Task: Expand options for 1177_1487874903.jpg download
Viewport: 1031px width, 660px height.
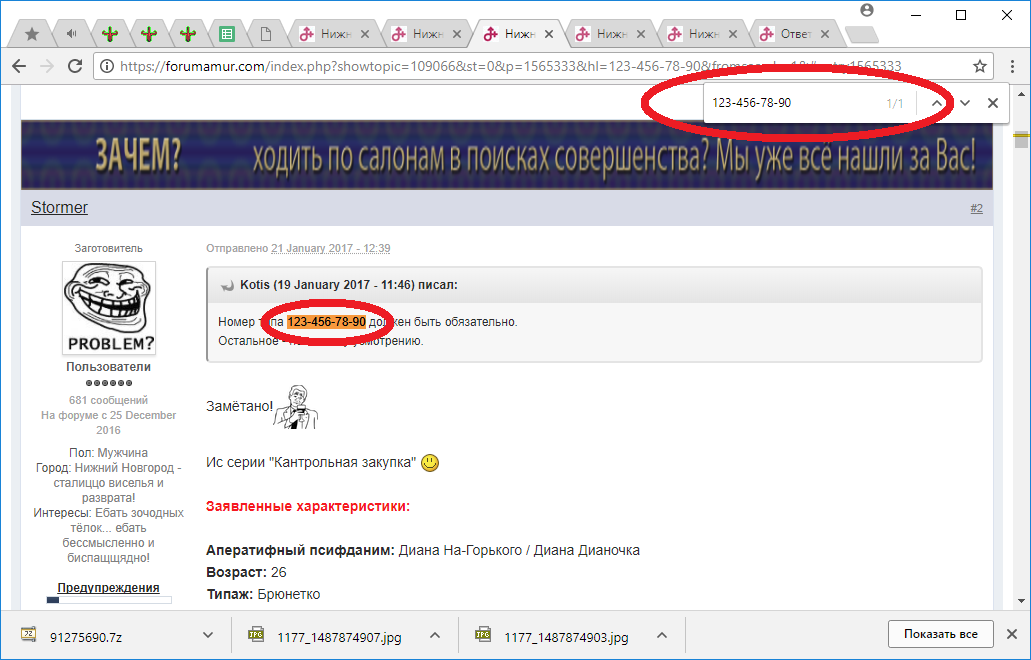Action: pyautogui.click(x=662, y=635)
